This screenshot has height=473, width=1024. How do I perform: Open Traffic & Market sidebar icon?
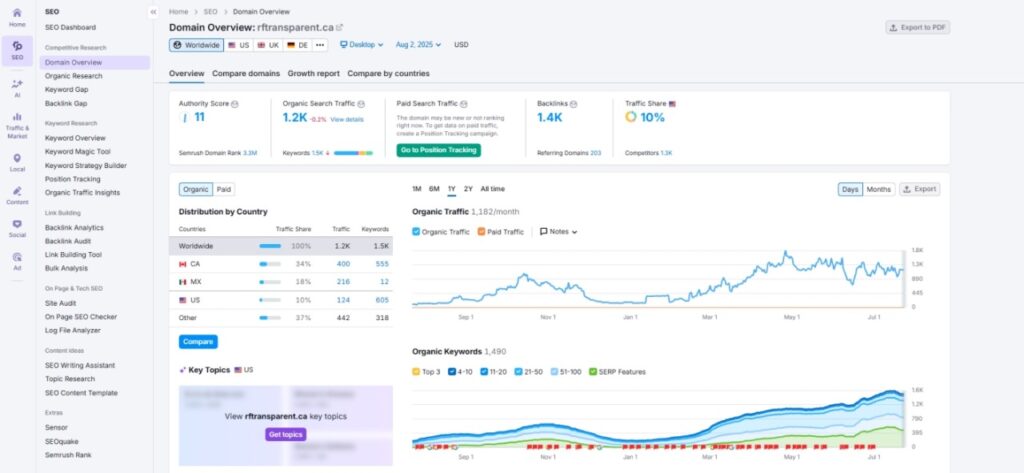(17, 122)
